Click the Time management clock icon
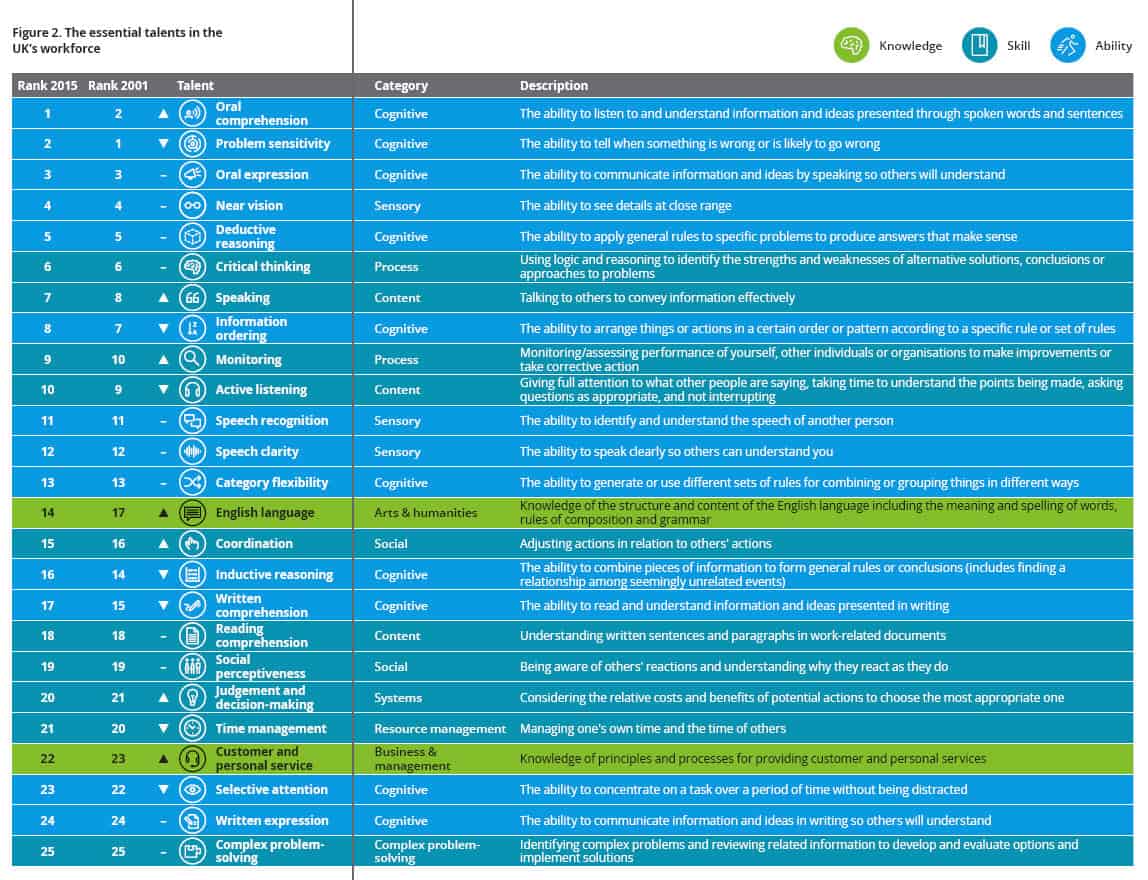This screenshot has height=880, width=1148. (192, 728)
